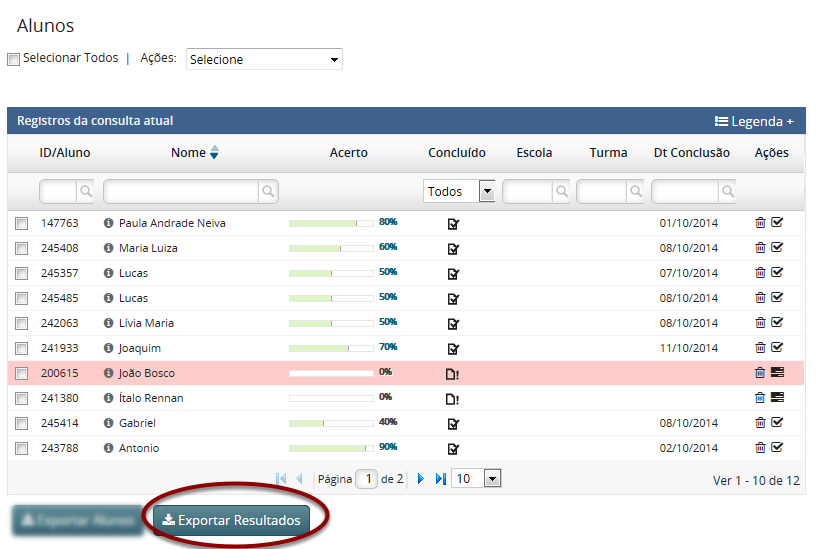Open the Ações Selecione dropdown
This screenshot has height=549, width=816.
point(264,60)
